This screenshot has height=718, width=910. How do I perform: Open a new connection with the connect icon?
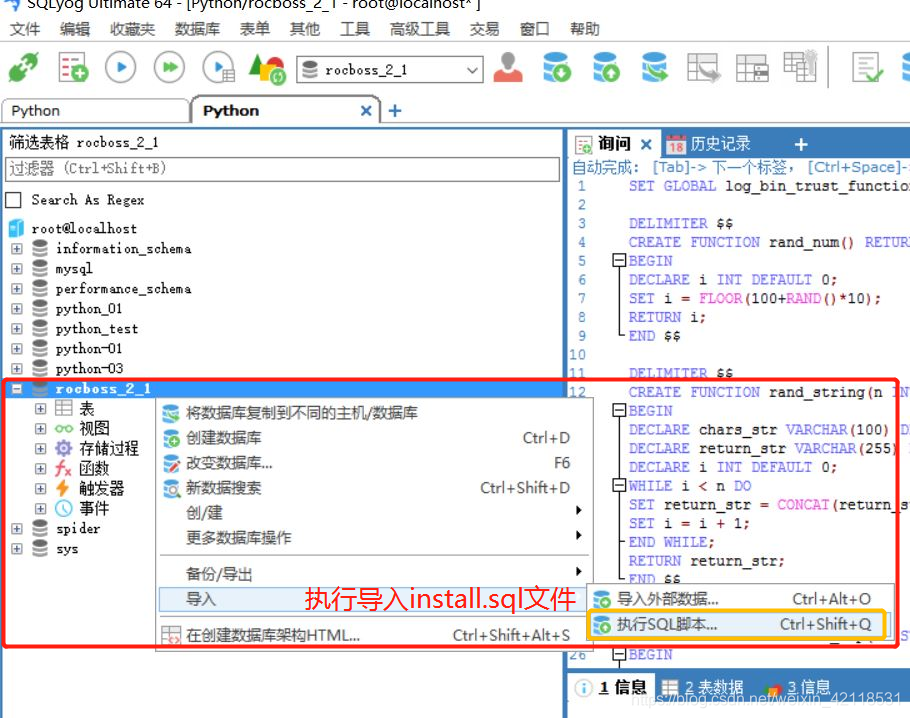(x=22, y=66)
